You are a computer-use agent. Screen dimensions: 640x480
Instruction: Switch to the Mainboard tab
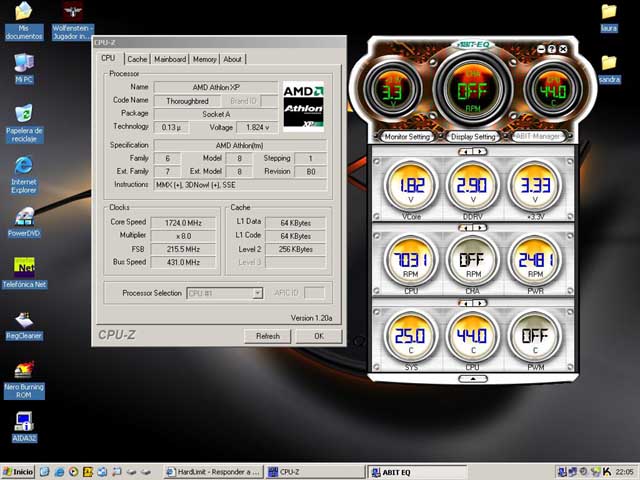click(170, 59)
